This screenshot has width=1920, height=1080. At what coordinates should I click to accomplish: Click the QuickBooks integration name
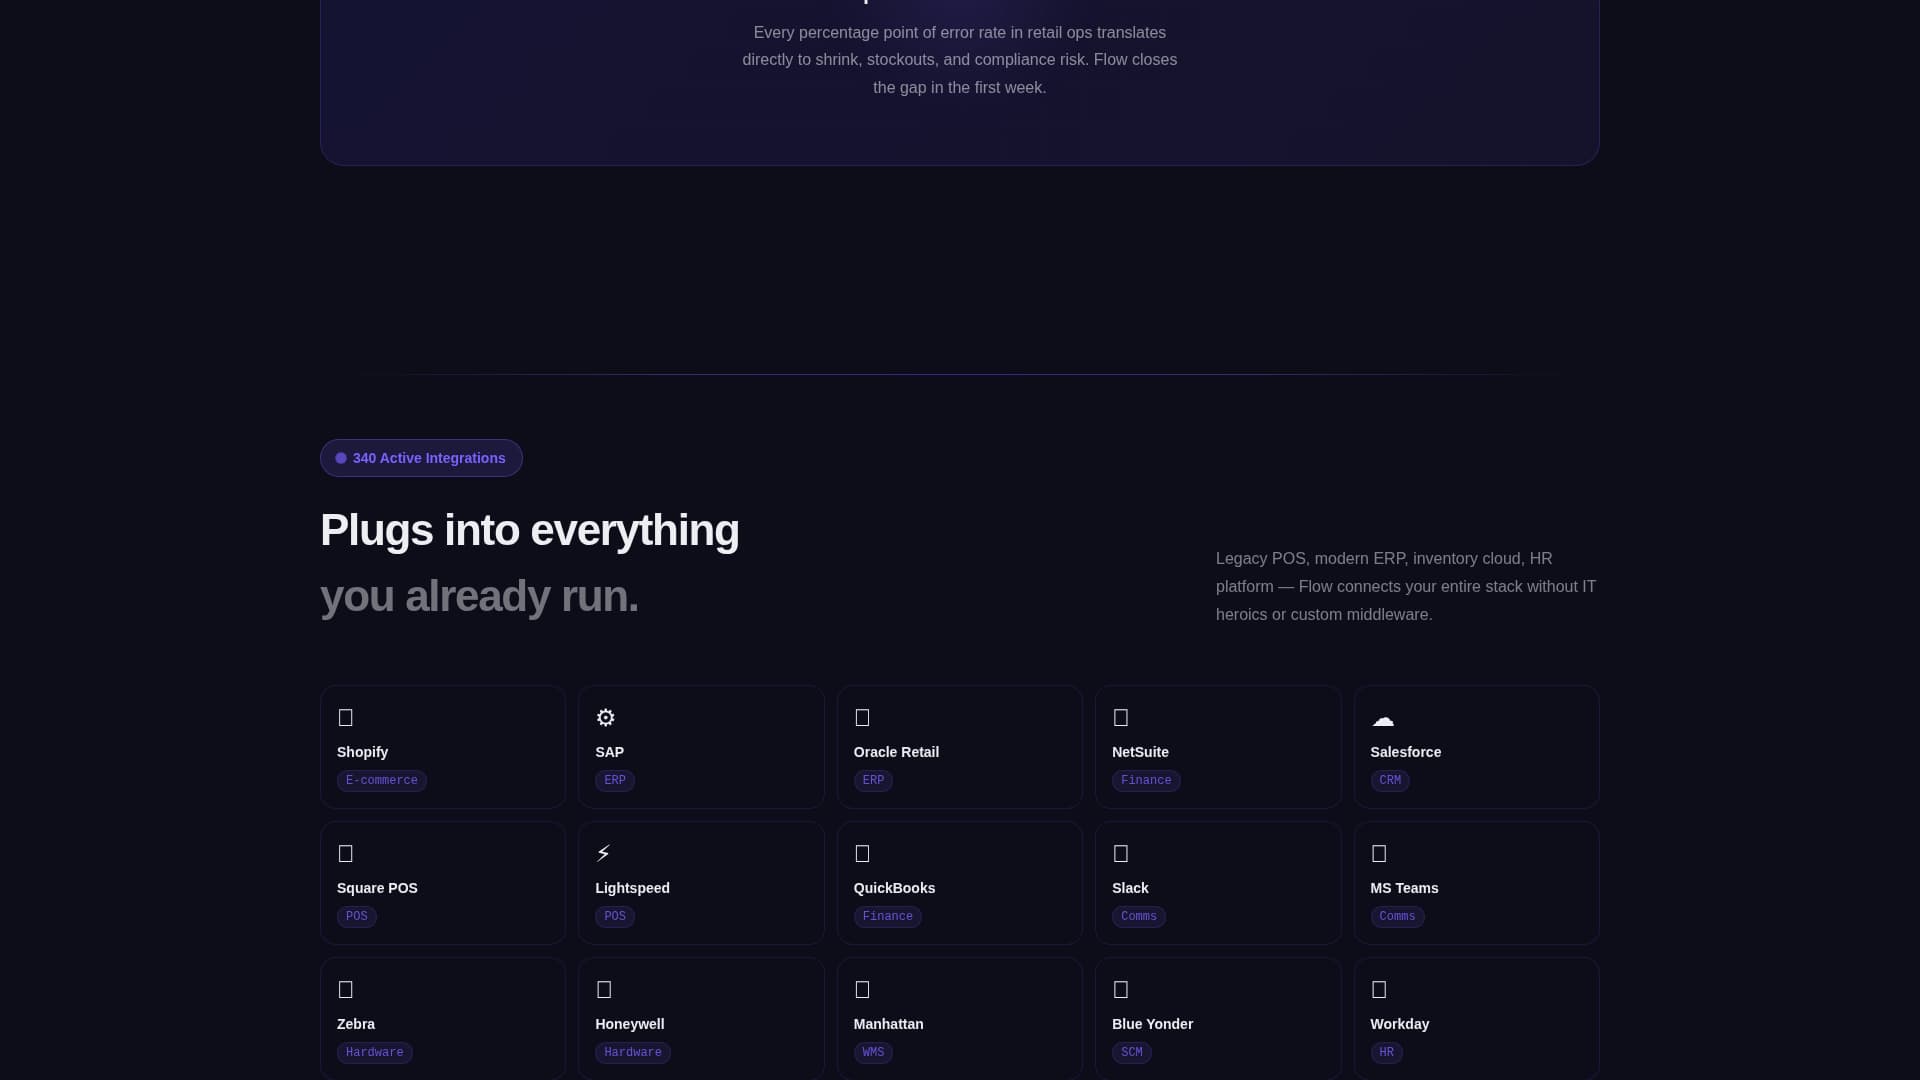(x=894, y=888)
